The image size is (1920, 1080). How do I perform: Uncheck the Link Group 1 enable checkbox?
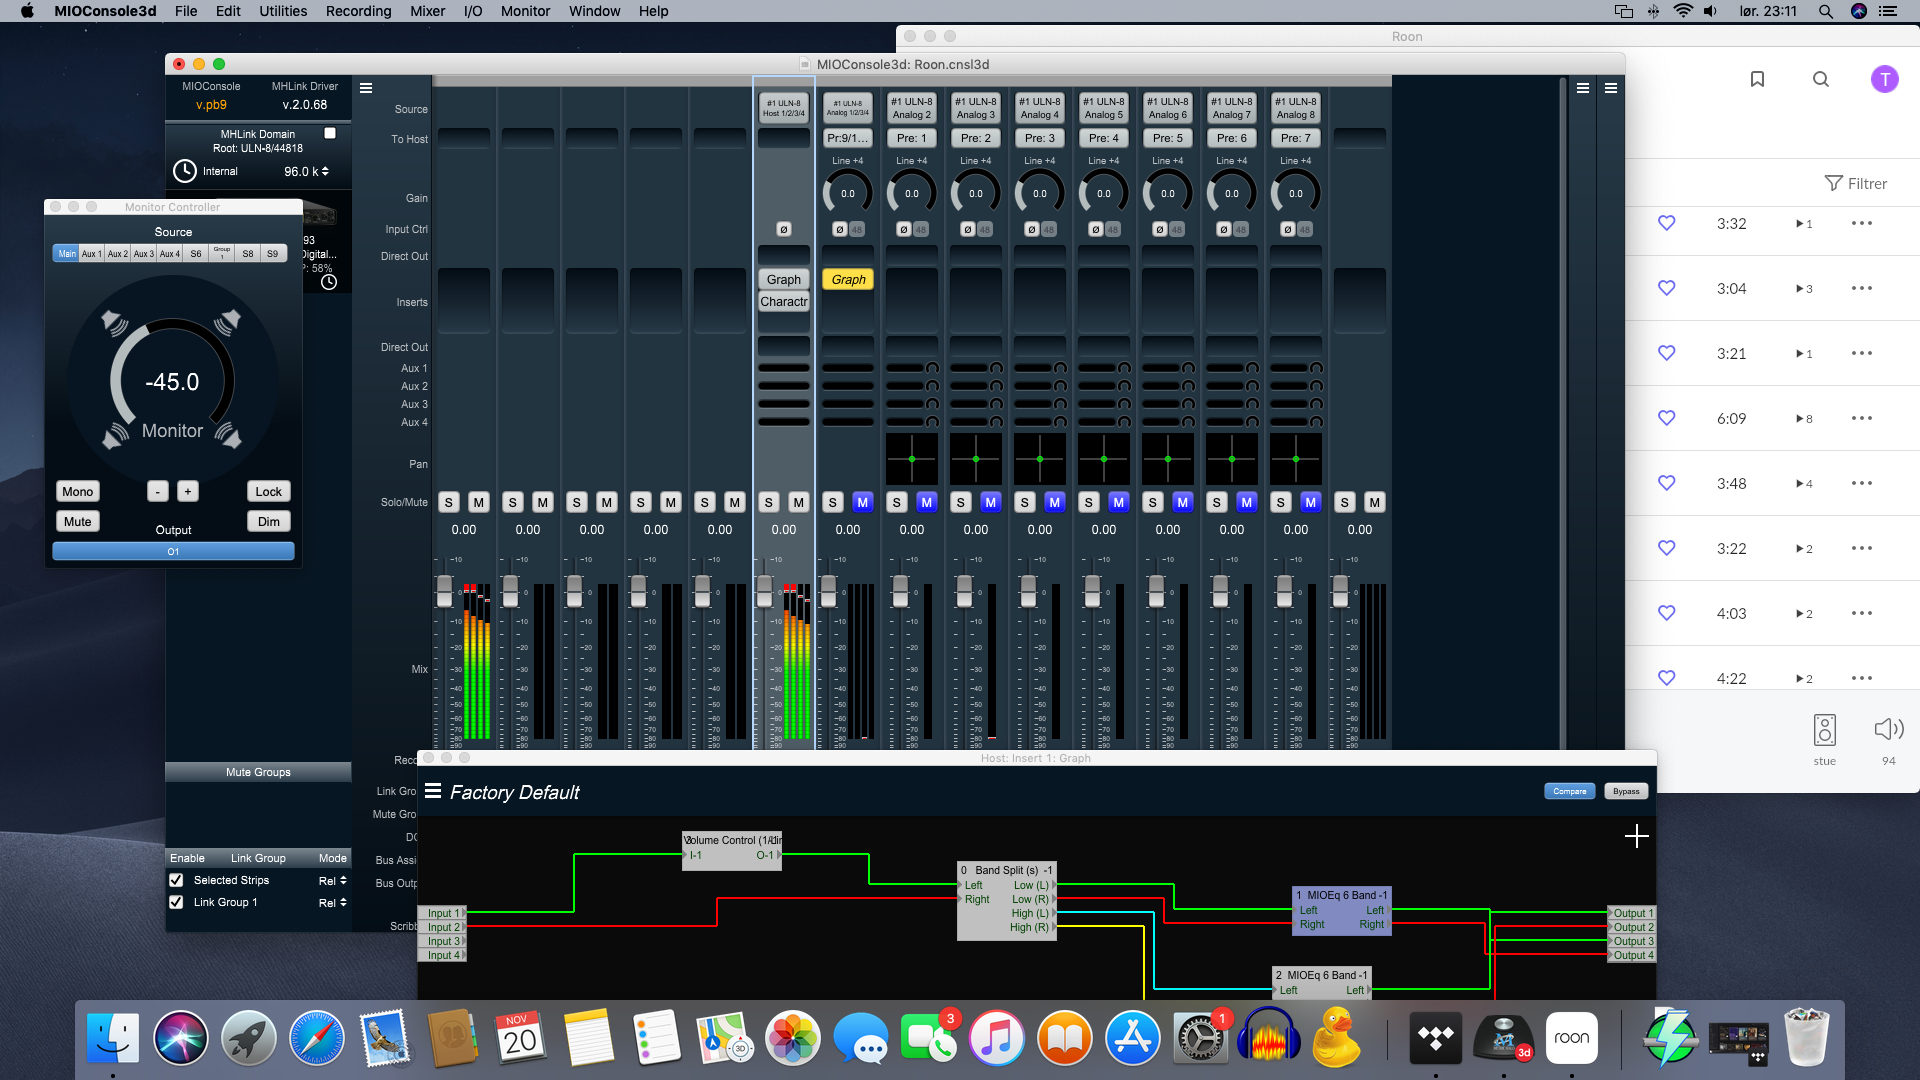point(176,902)
